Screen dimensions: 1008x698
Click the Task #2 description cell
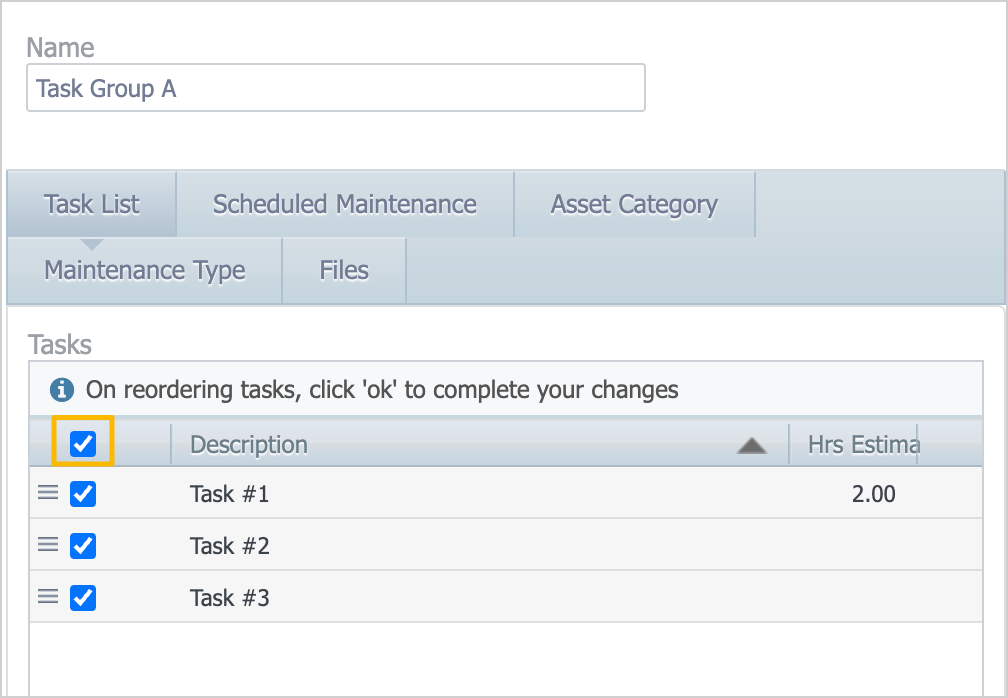pos(229,546)
